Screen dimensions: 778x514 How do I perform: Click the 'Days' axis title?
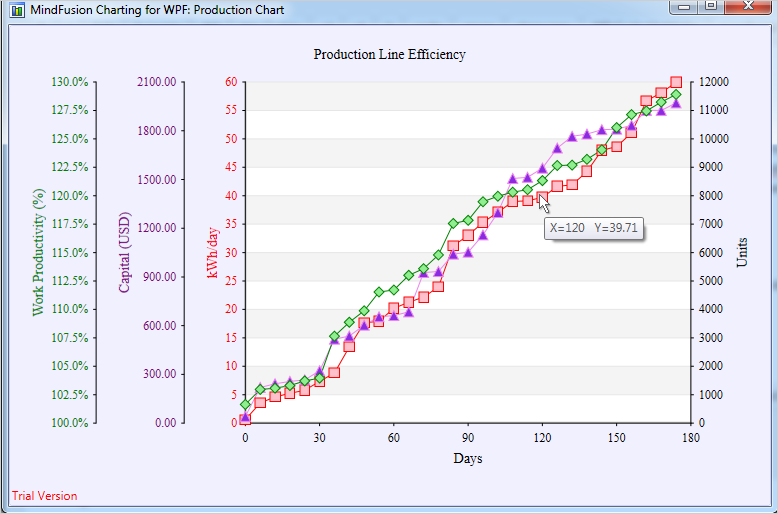click(467, 458)
